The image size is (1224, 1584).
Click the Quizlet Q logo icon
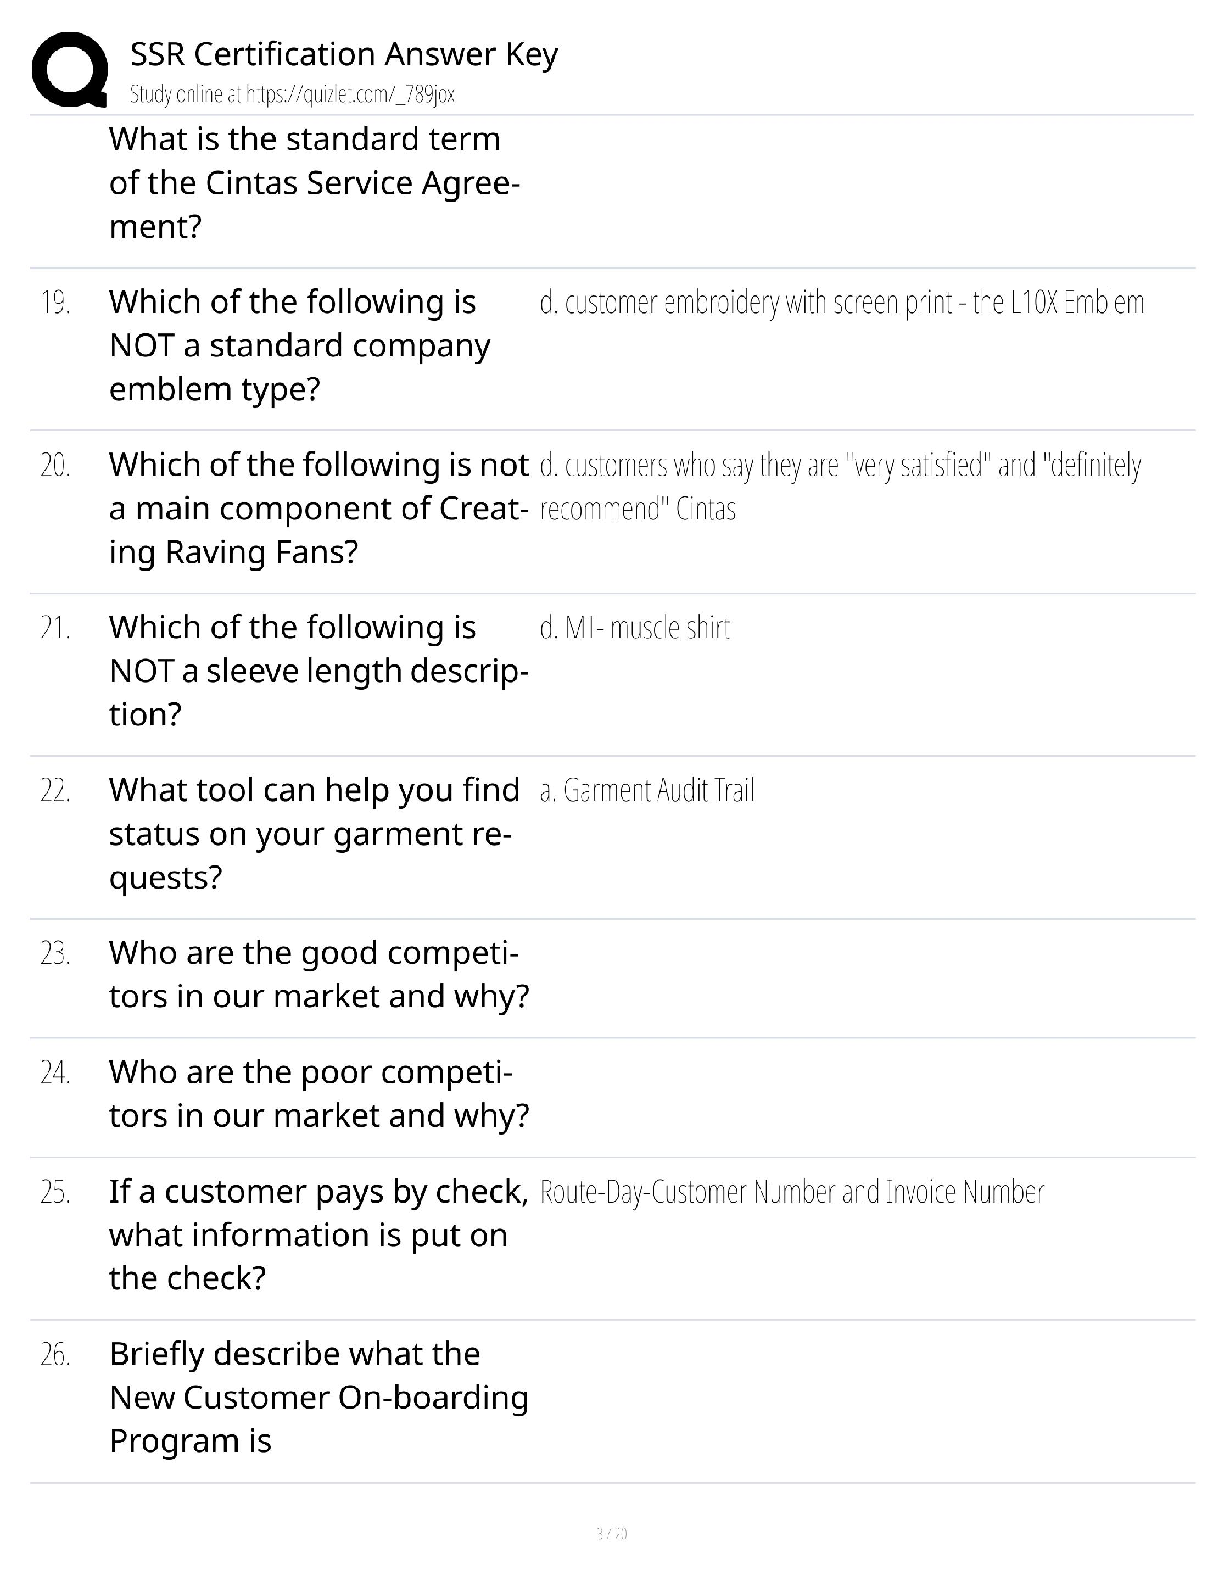70,70
